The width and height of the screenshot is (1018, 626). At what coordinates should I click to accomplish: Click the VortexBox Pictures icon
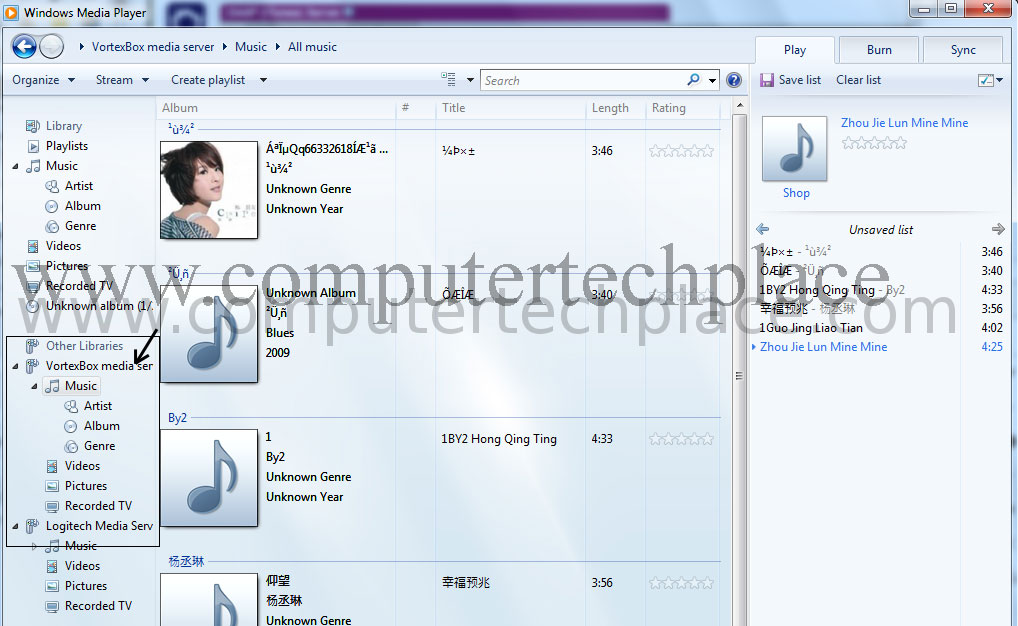coord(52,486)
